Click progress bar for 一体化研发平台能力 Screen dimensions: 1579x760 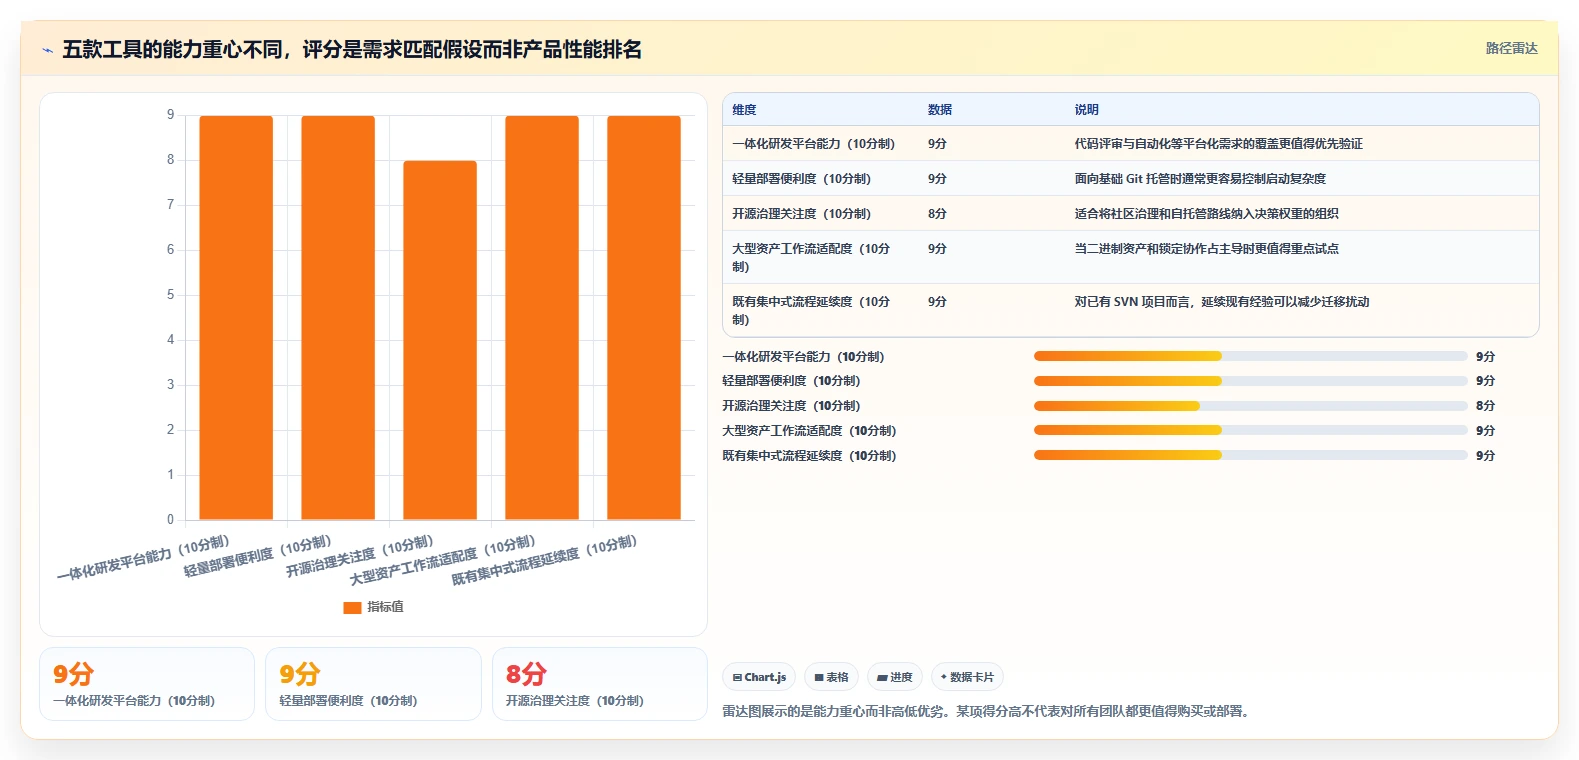pos(1250,356)
